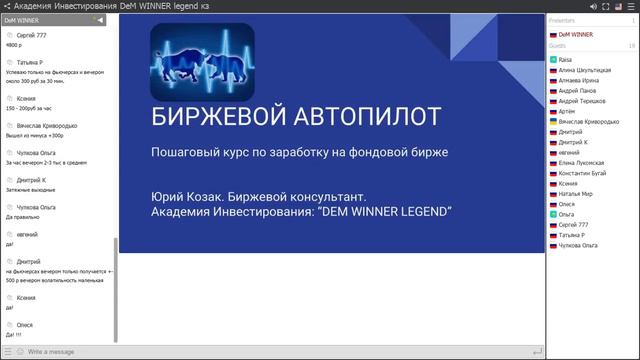Click chat bubble icon next to Дмитрий К message

(10, 180)
